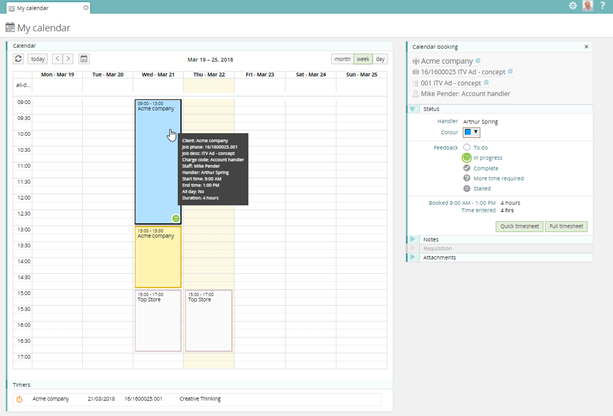Go to next week arrow
The image size is (613, 416).
[68, 59]
